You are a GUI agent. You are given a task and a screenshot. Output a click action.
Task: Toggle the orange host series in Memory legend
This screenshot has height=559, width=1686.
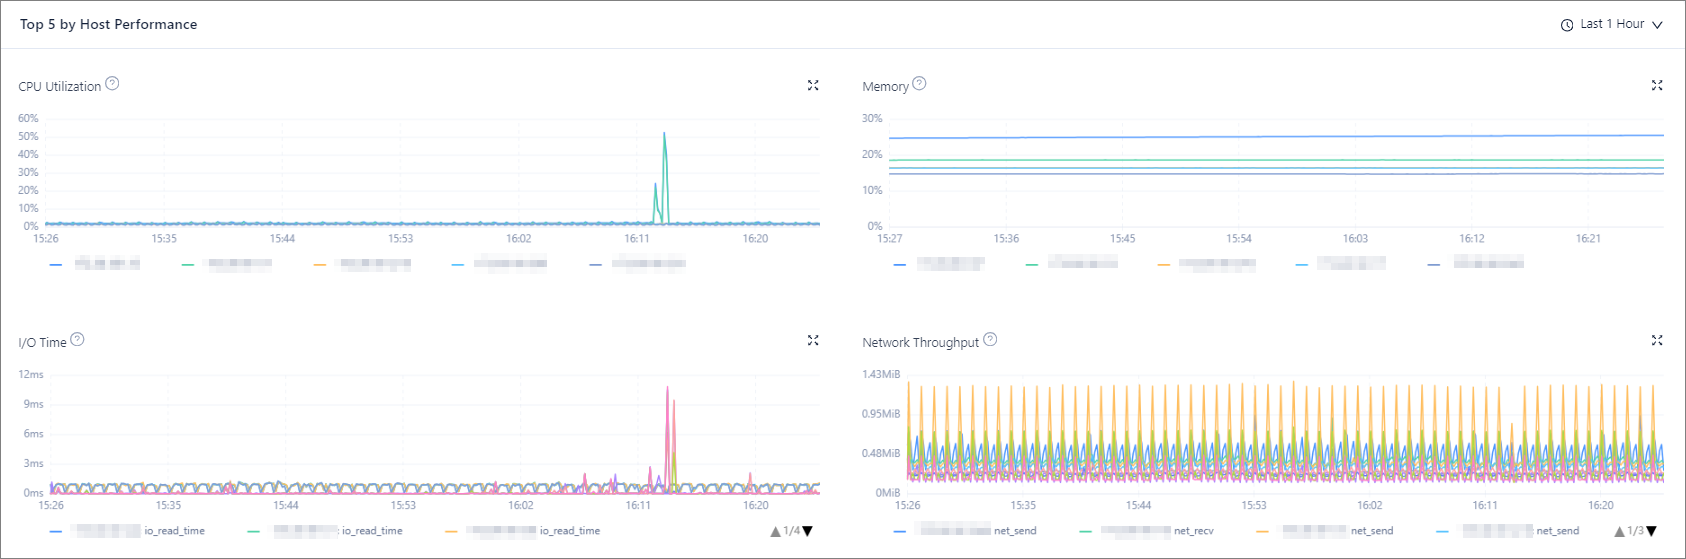[1206, 264]
